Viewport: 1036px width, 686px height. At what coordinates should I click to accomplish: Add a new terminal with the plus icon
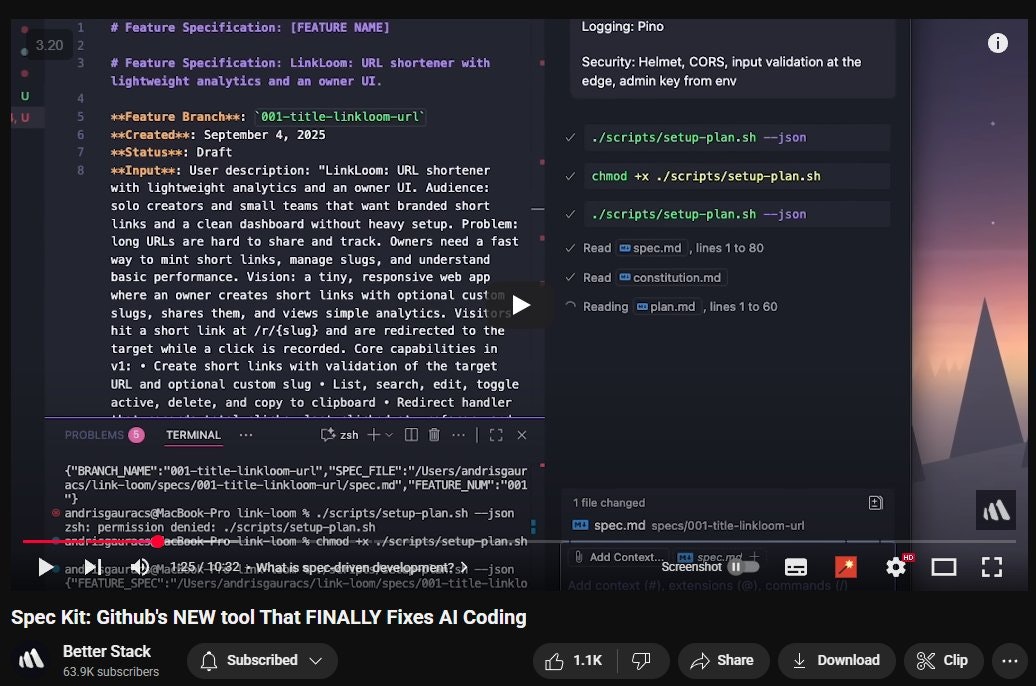click(373, 435)
